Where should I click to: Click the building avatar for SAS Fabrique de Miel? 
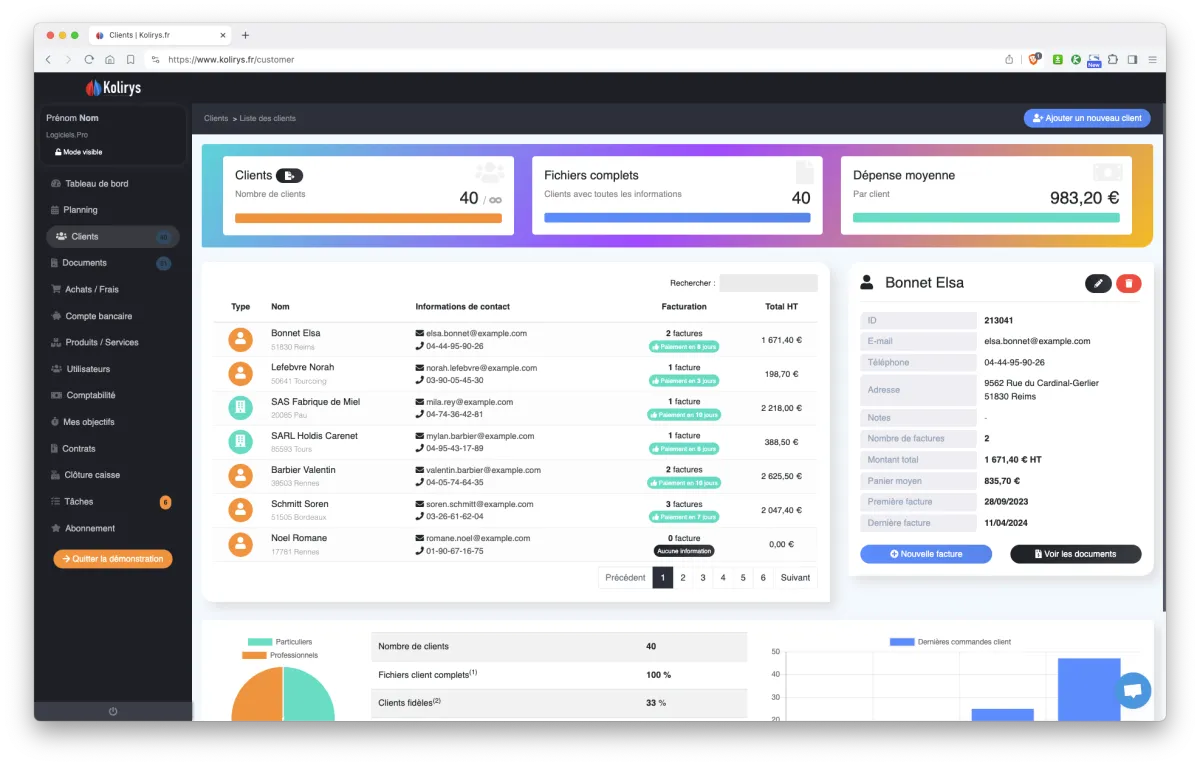(240, 407)
